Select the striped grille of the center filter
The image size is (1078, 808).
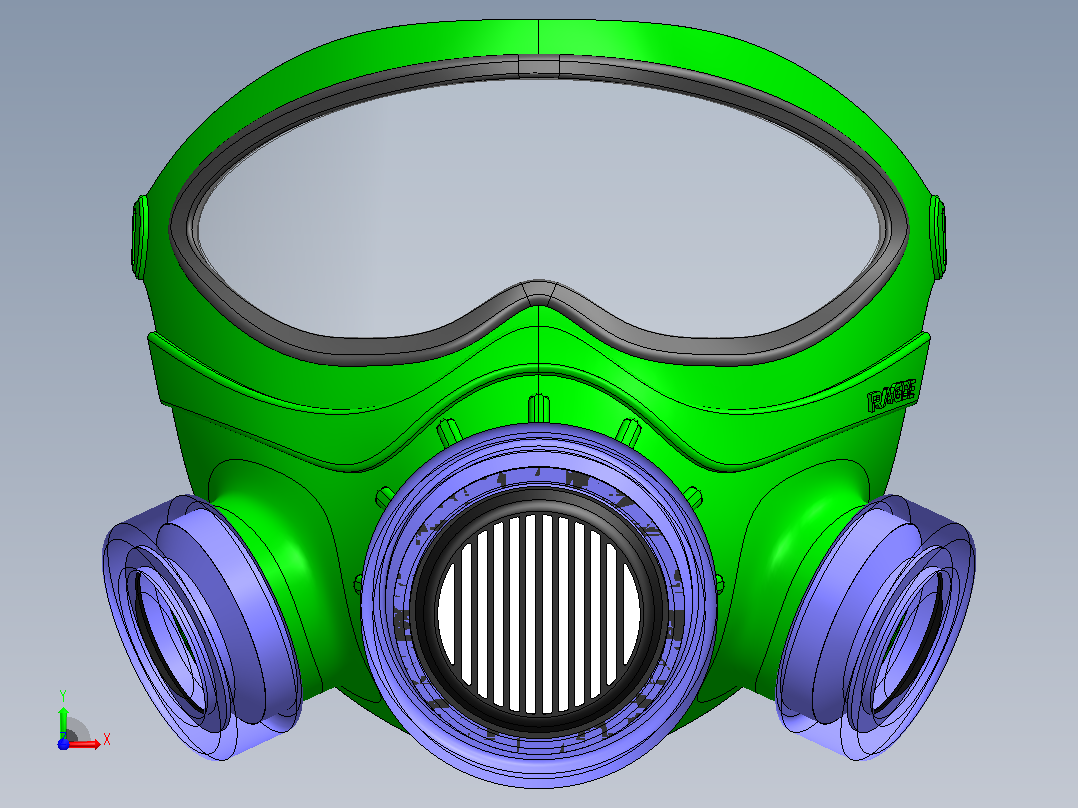tap(539, 613)
